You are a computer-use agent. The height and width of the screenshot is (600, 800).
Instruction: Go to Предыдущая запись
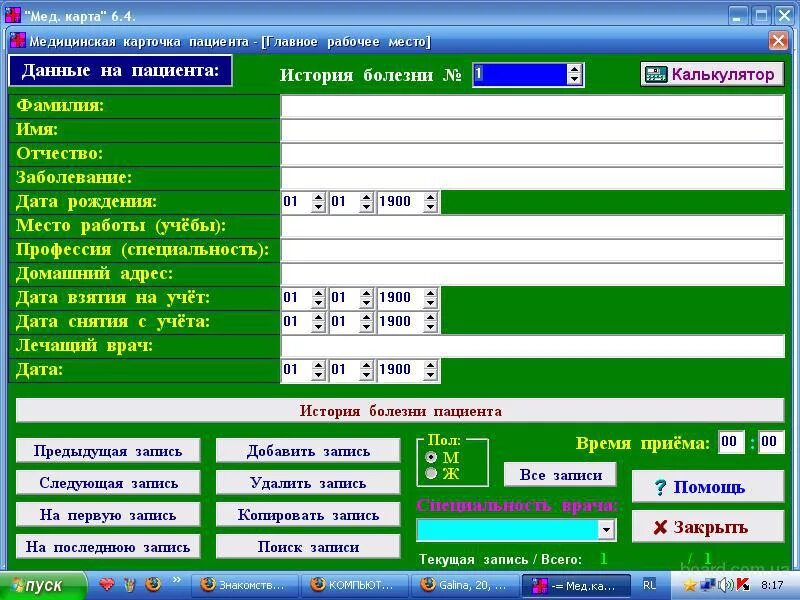click(x=108, y=451)
